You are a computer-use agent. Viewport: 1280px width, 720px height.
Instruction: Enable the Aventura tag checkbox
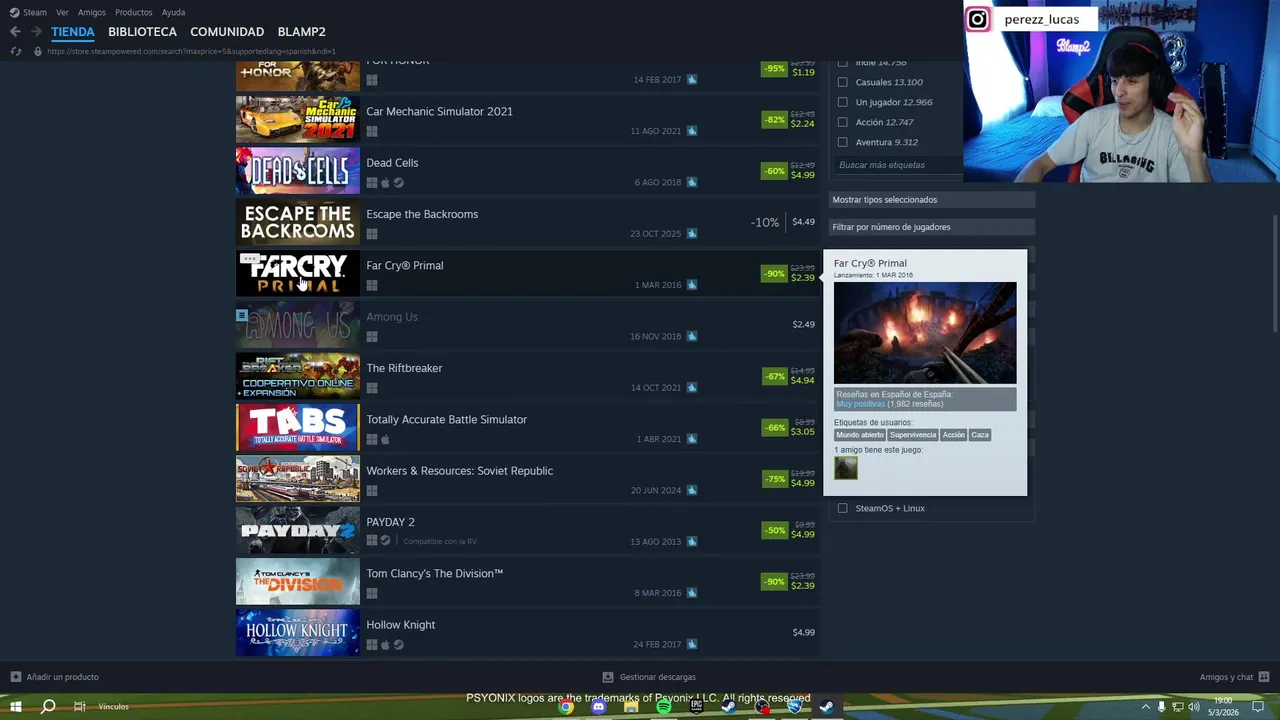[x=842, y=142]
